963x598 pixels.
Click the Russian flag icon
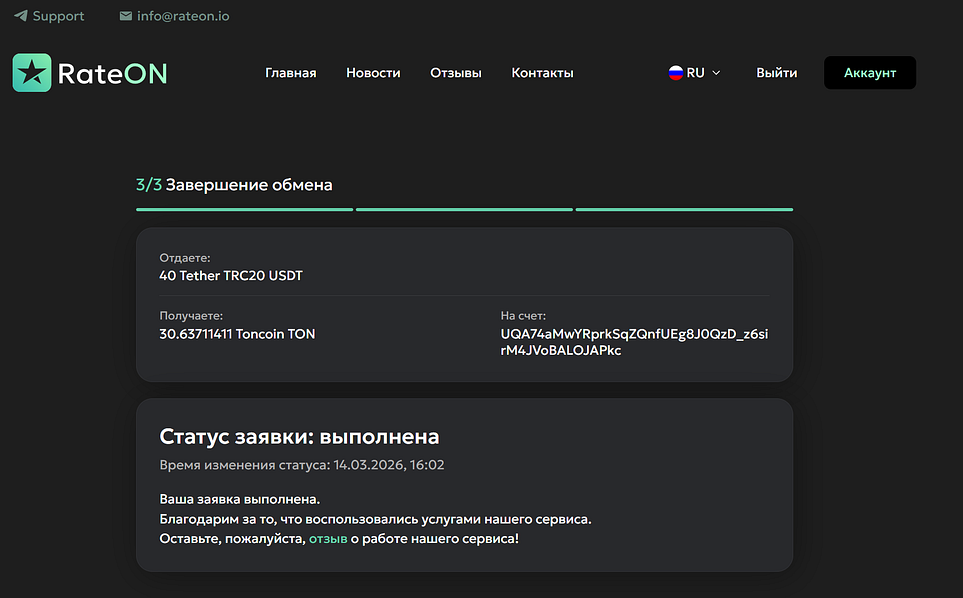(x=676, y=73)
